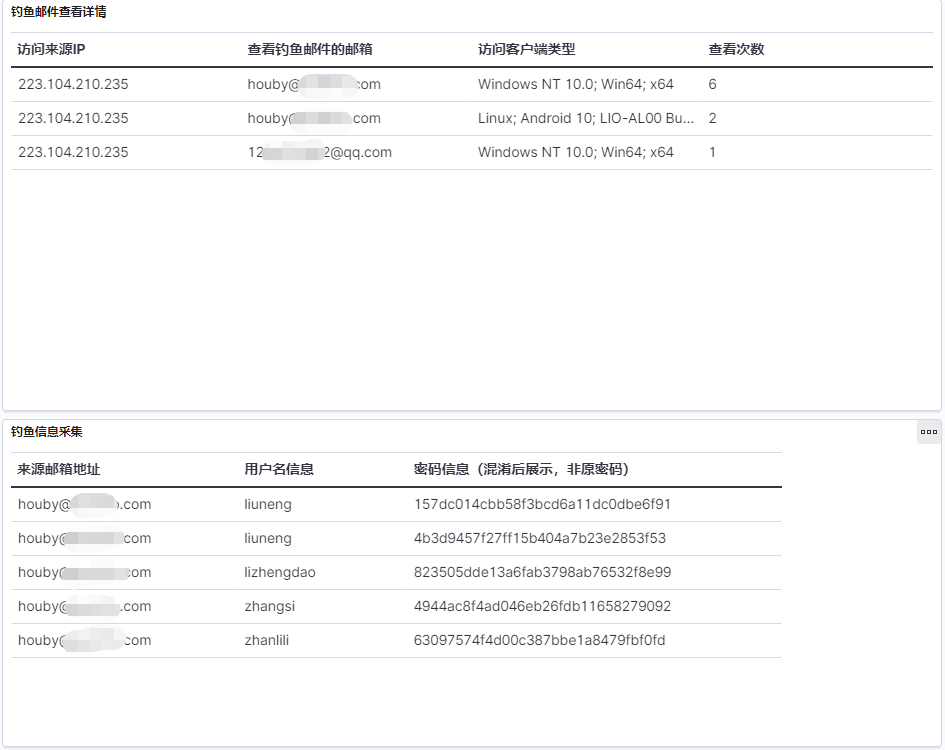Screen dimensions: 945x750
Task: Select IP 223.104.210.235 in the row with count 6
Action: (73, 84)
